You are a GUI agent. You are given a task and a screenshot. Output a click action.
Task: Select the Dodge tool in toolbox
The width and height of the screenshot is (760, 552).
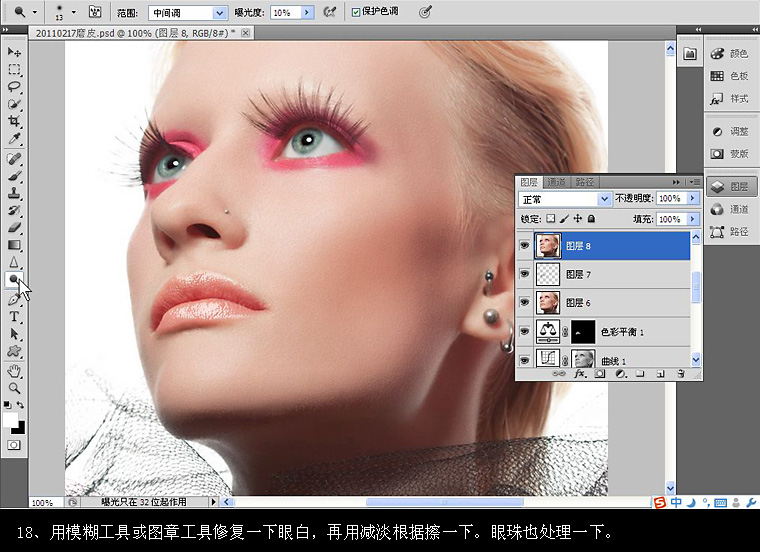(14, 280)
